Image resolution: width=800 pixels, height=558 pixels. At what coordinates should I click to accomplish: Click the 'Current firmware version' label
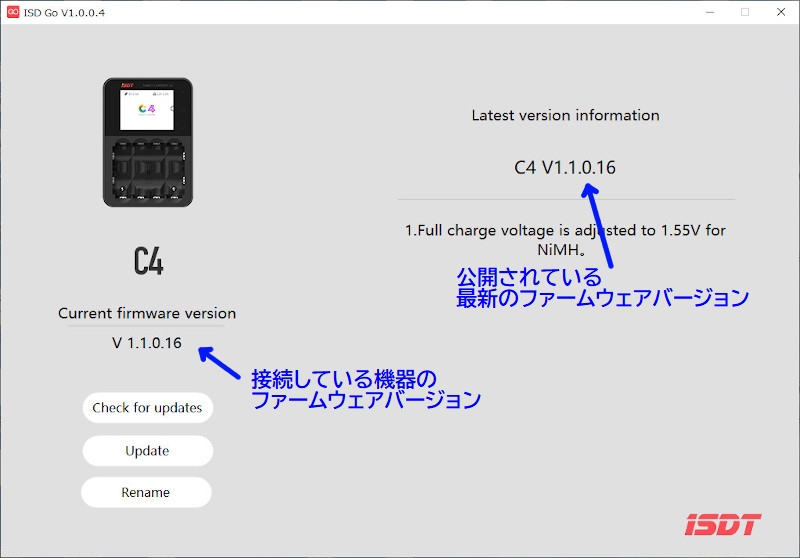point(147,313)
